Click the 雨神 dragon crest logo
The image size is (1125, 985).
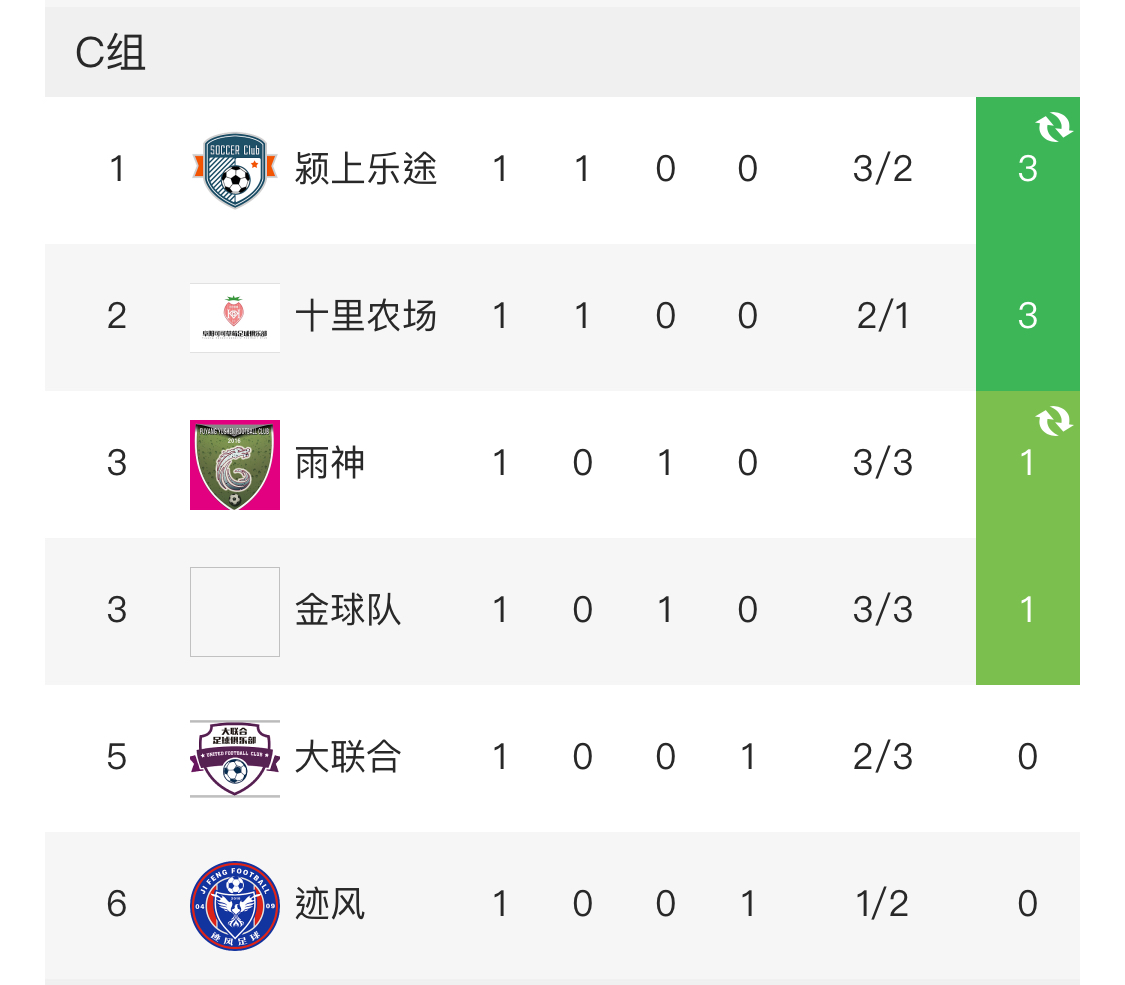click(x=235, y=465)
